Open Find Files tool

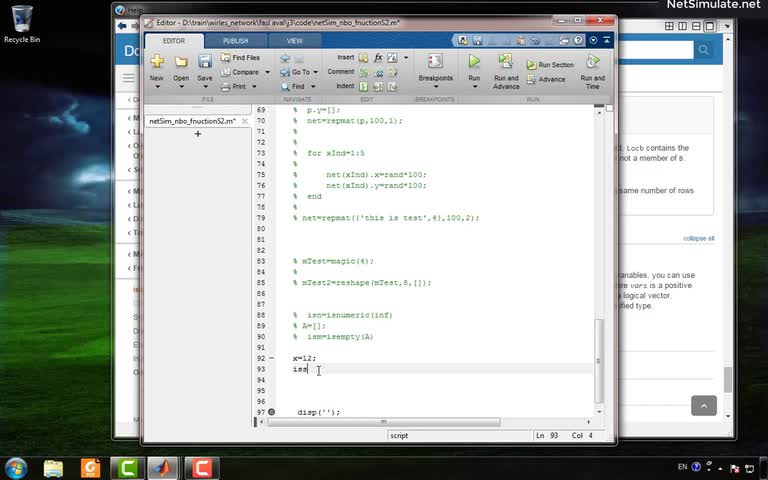point(240,57)
